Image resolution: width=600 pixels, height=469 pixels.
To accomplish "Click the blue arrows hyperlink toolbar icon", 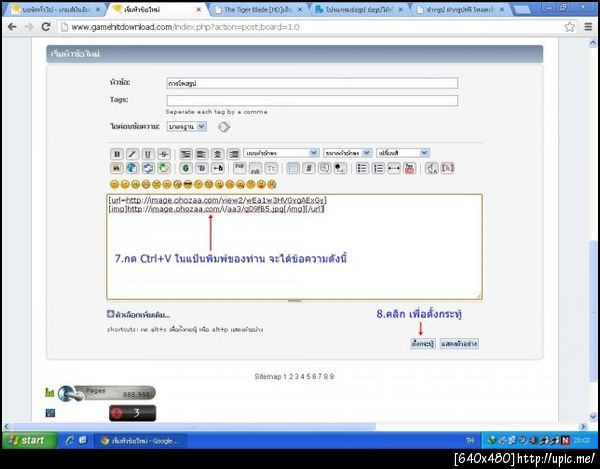I will point(148,168).
